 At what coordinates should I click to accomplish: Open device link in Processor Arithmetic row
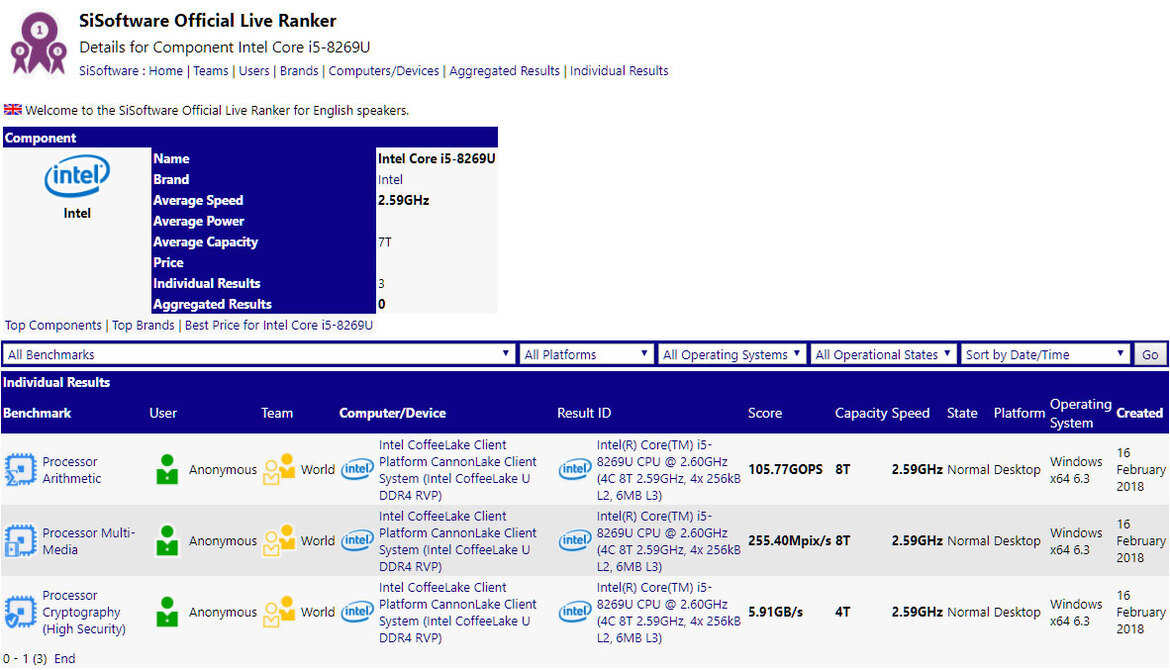[x=457, y=470]
